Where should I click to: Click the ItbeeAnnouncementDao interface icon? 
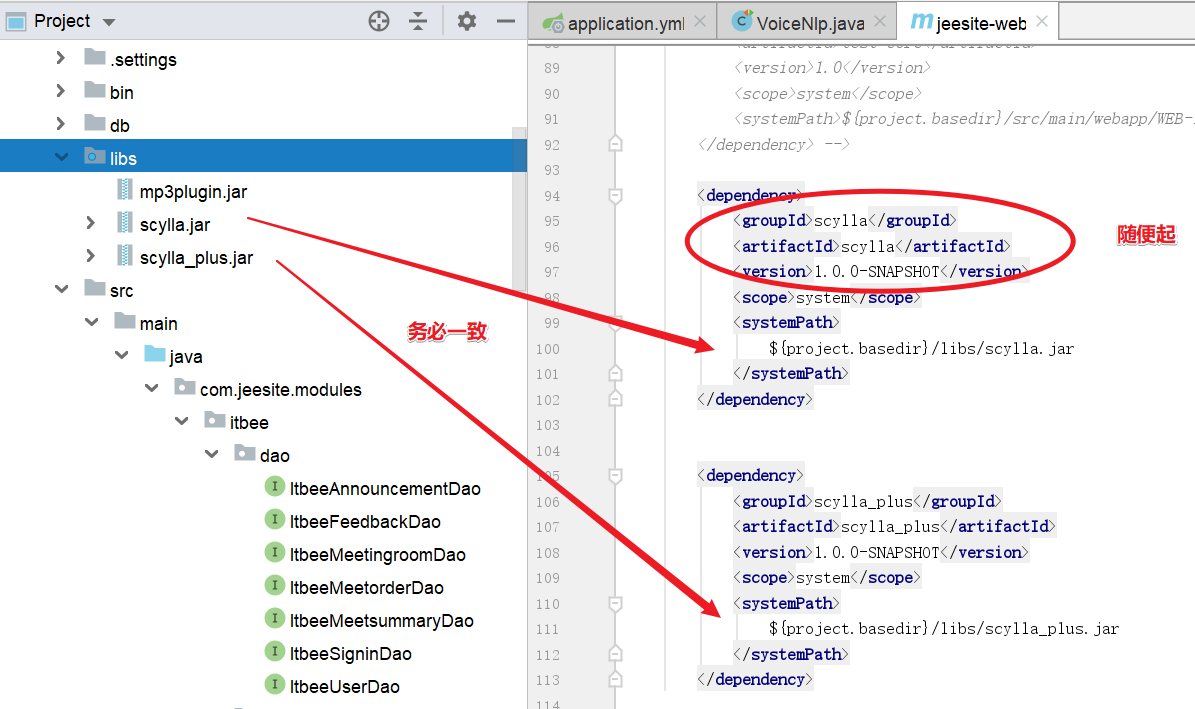274,486
